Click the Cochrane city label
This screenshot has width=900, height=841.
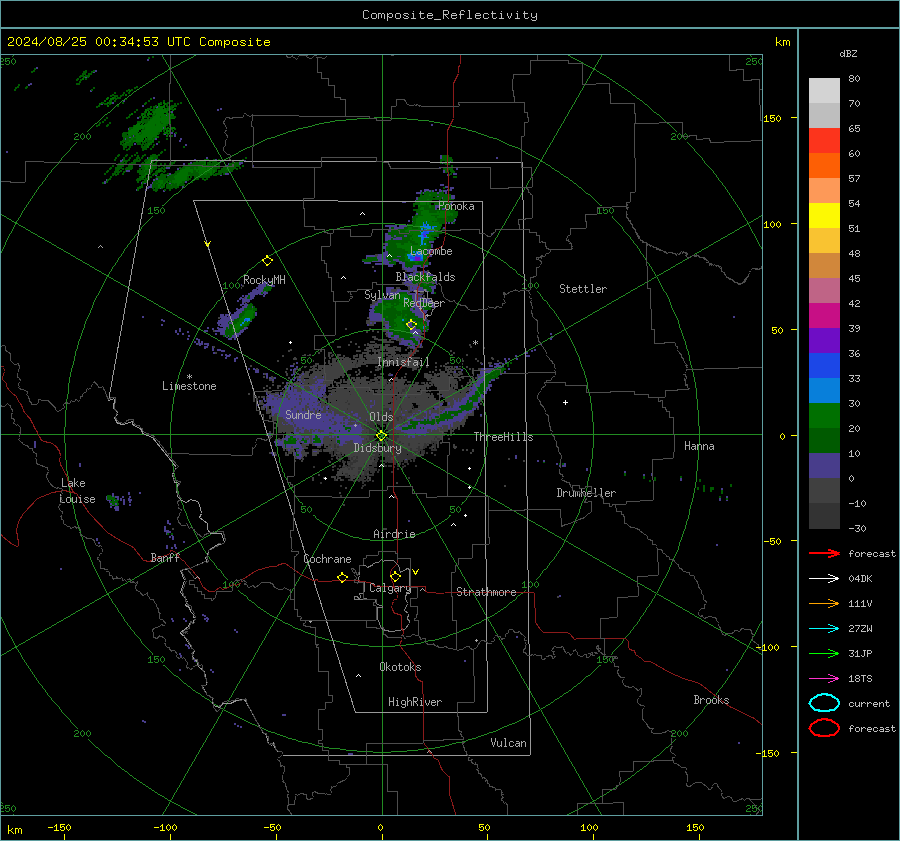(327, 559)
